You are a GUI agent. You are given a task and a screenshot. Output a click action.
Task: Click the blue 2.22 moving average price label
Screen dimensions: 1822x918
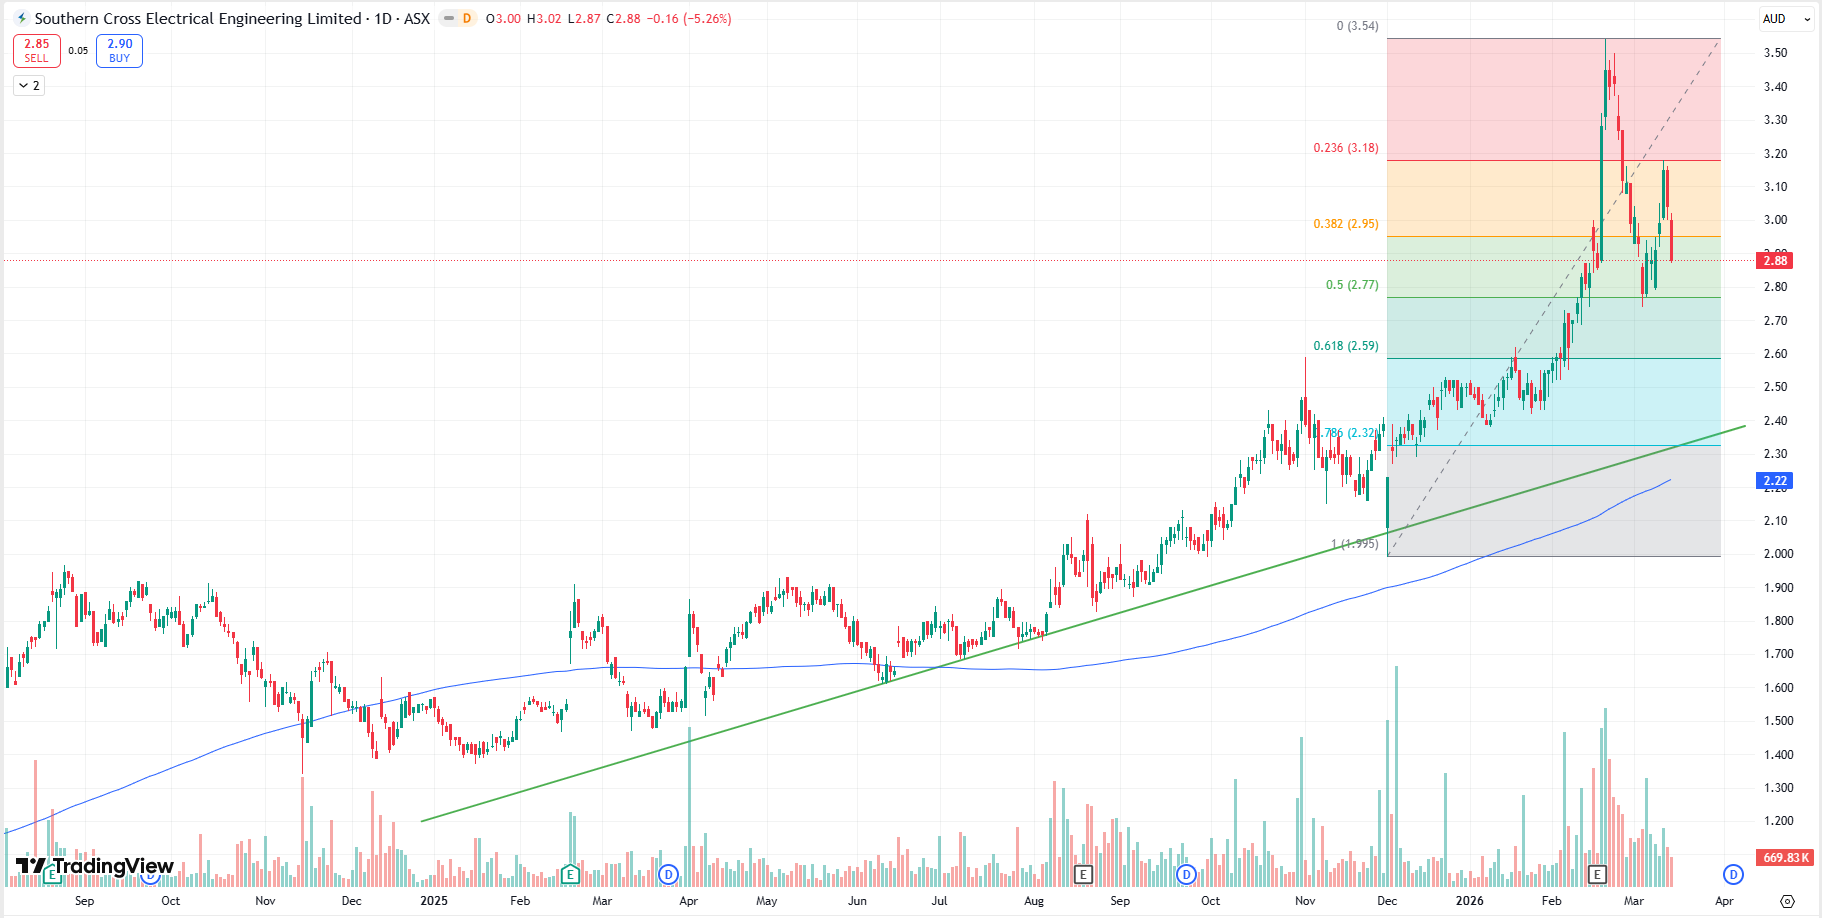point(1775,481)
